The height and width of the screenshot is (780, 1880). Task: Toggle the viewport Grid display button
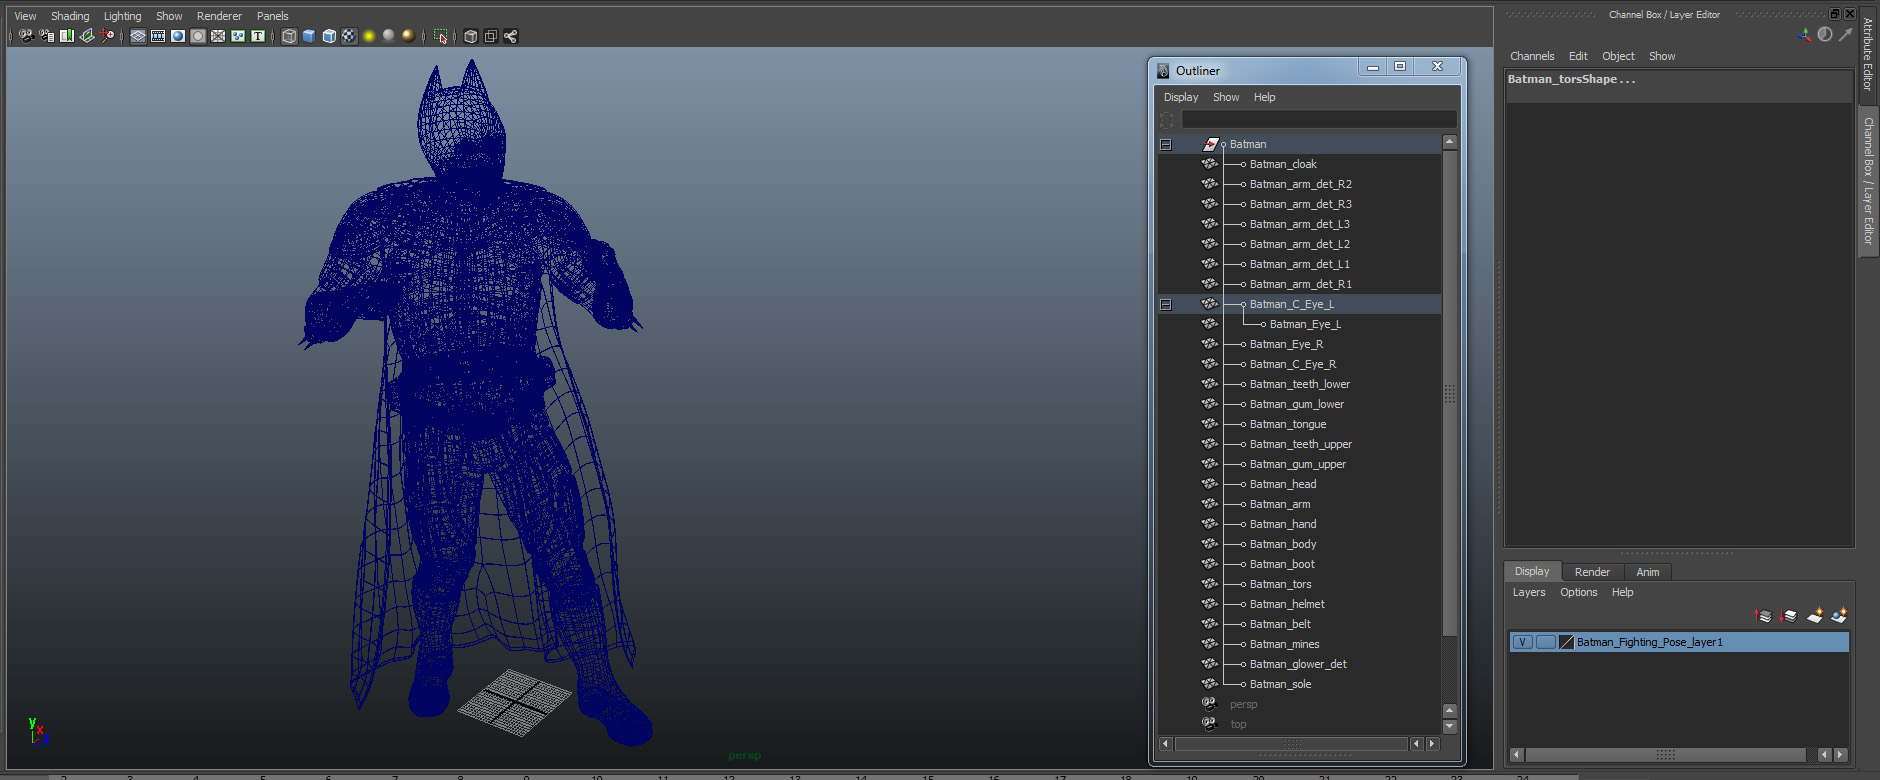click(x=138, y=36)
